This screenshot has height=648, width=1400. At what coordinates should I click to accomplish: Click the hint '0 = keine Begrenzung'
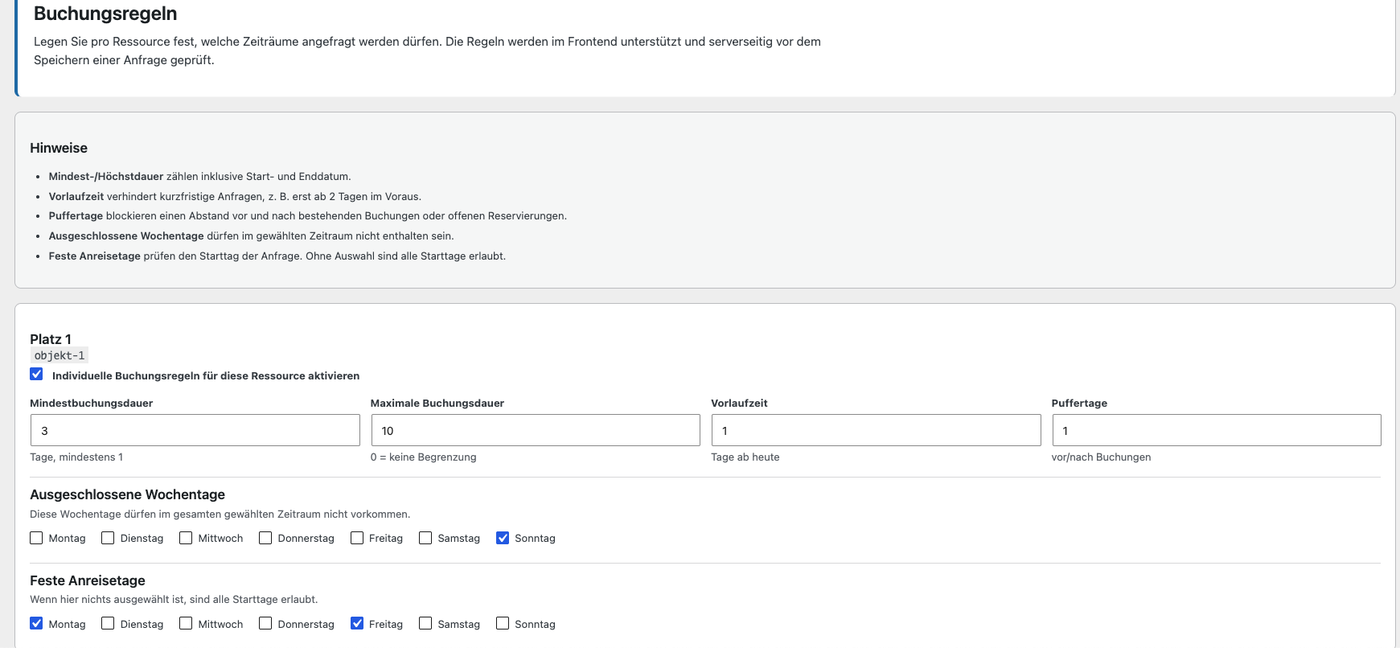(x=423, y=457)
